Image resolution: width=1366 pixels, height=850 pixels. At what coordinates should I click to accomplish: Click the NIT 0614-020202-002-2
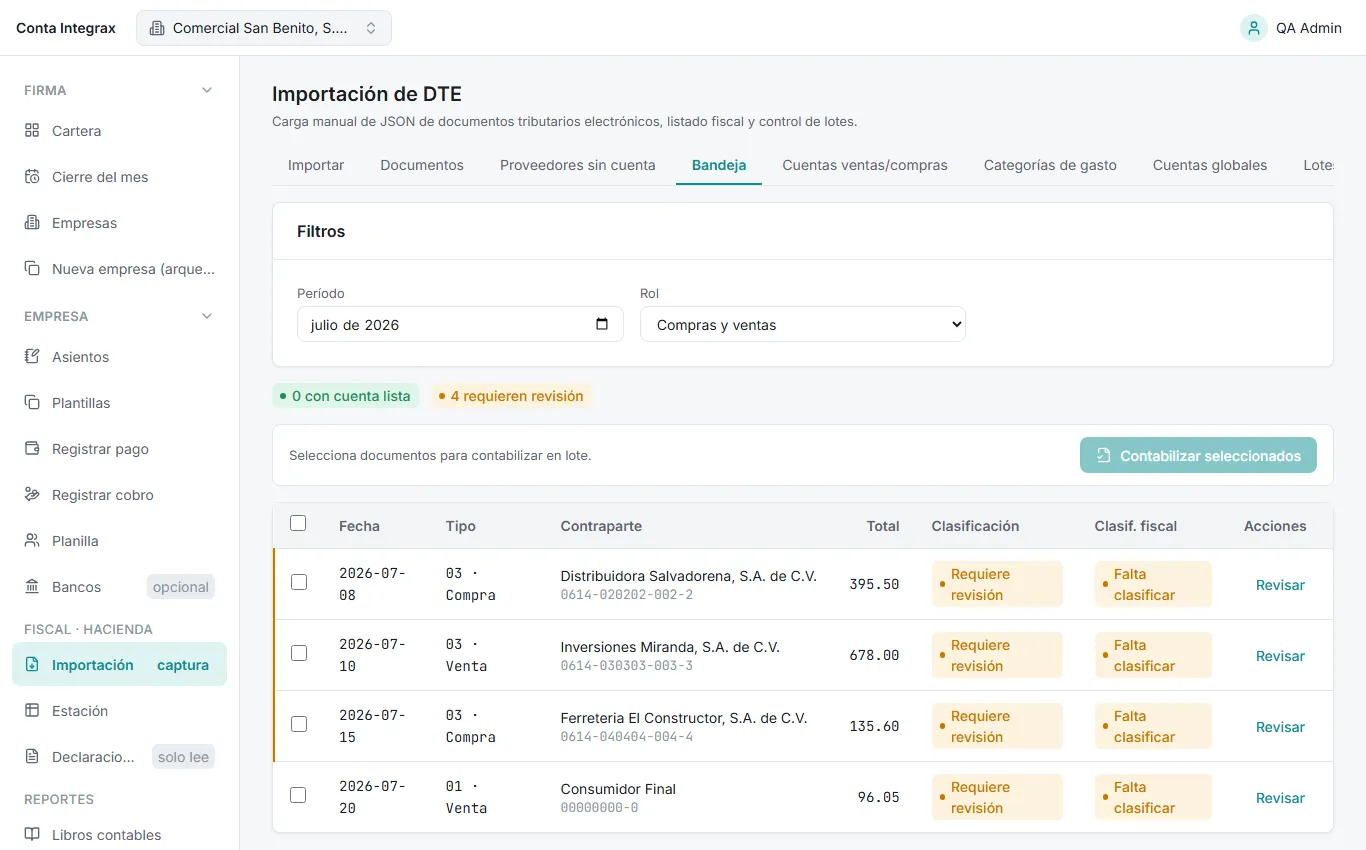(626, 595)
